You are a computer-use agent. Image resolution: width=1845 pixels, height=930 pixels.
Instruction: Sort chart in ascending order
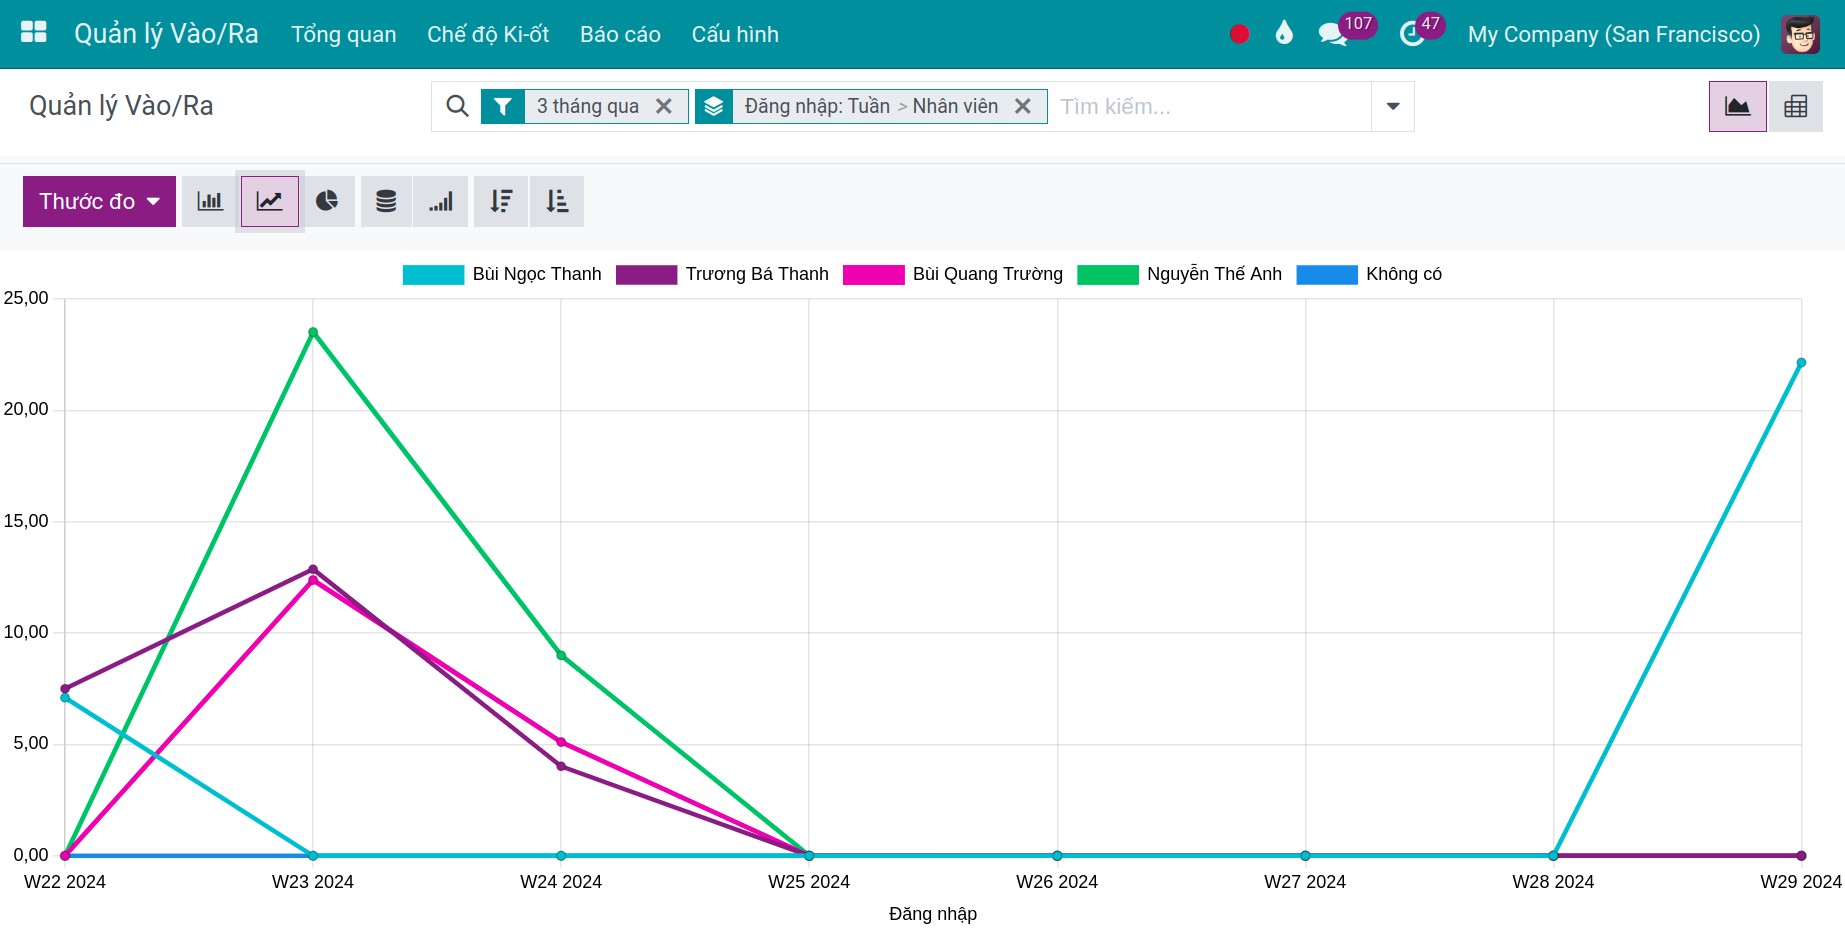coord(557,201)
